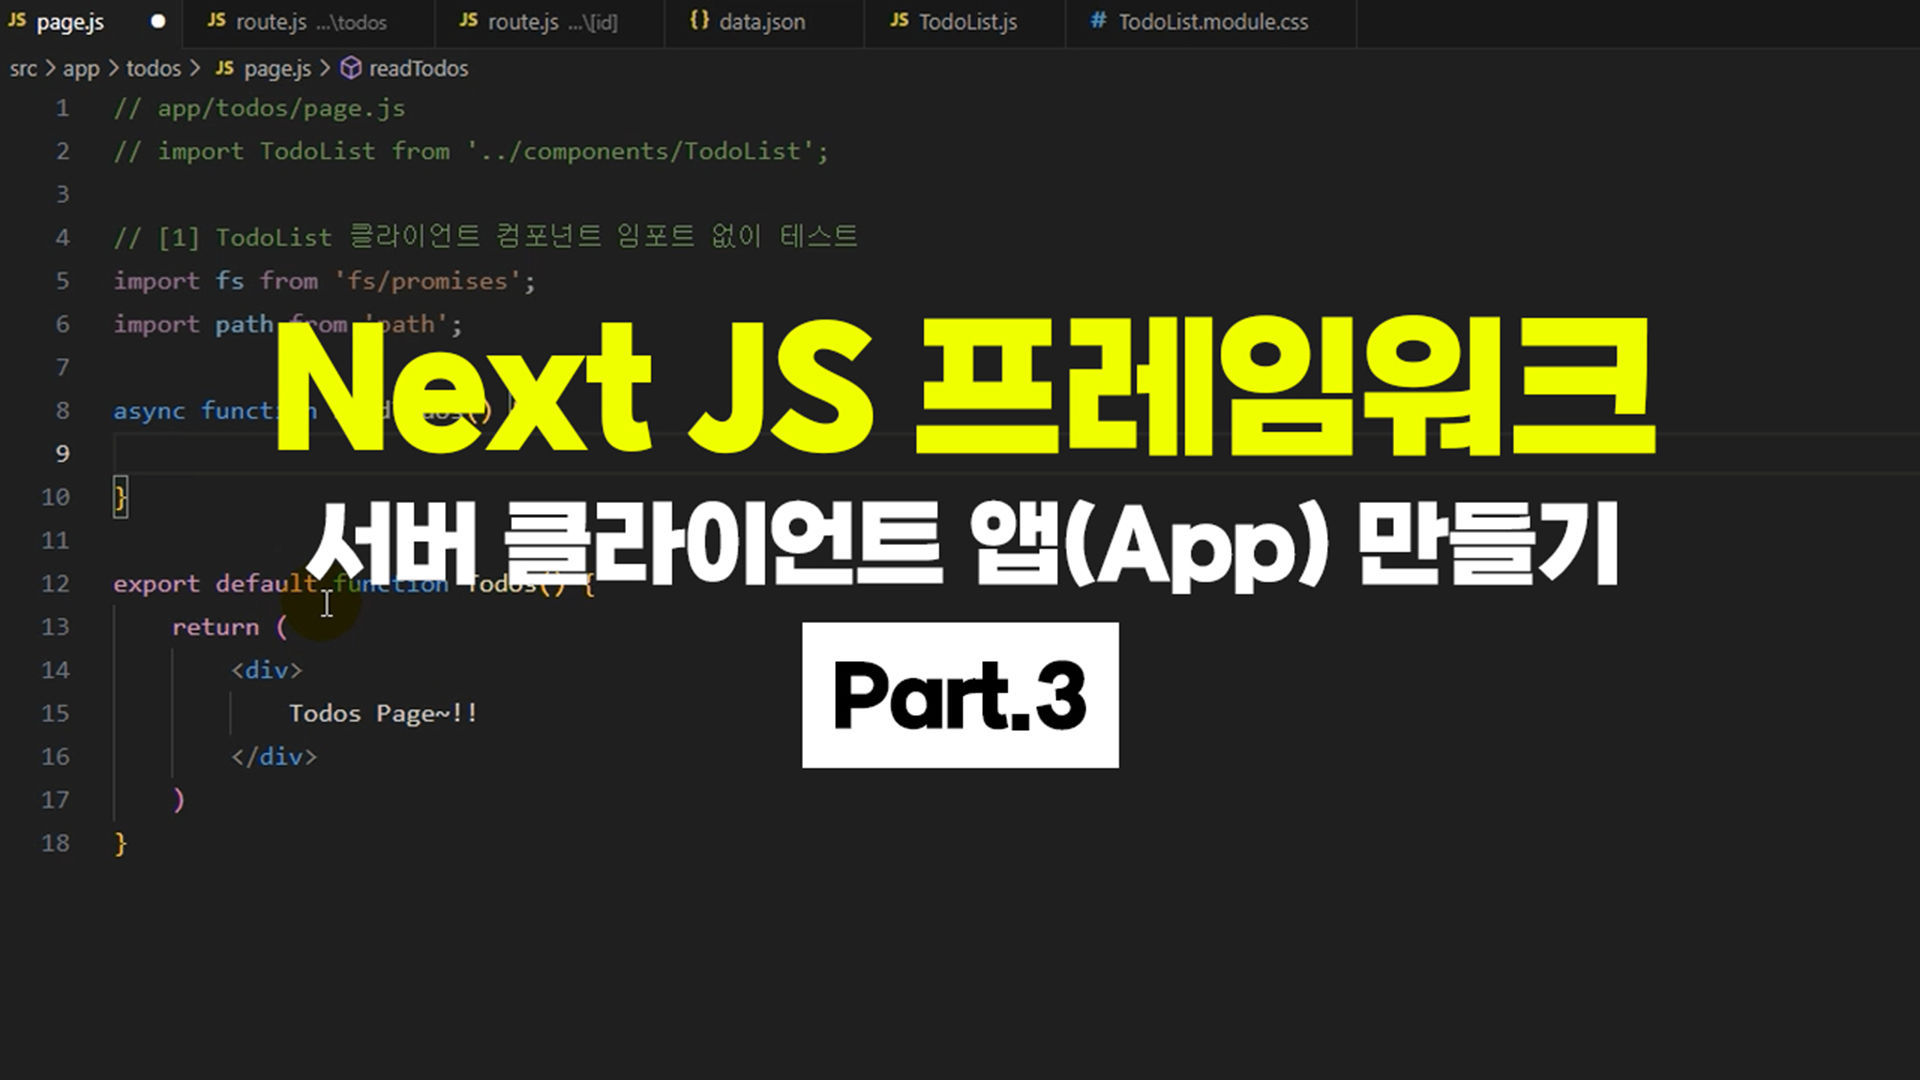1920x1080 pixels.
Task: Click the JS file icon in breadcrumb
Action: 225,68
